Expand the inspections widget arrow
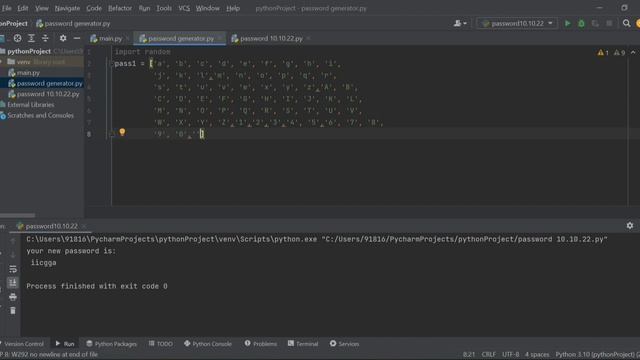 [x=633, y=53]
